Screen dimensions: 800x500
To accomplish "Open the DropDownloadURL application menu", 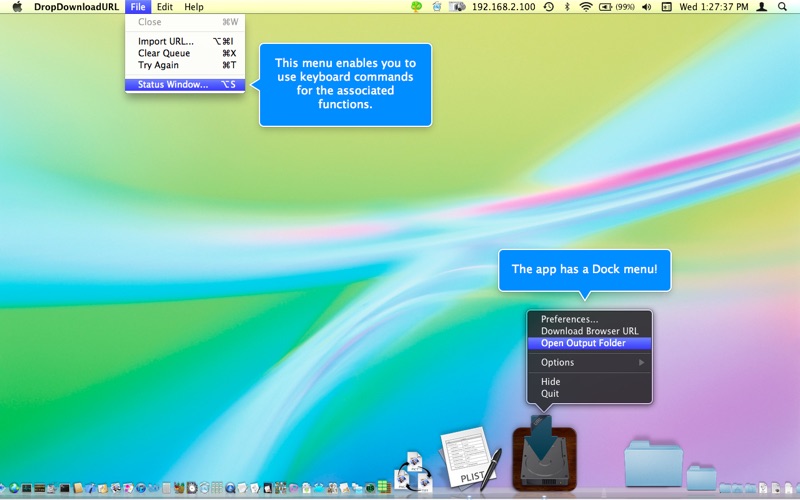I will [76, 7].
